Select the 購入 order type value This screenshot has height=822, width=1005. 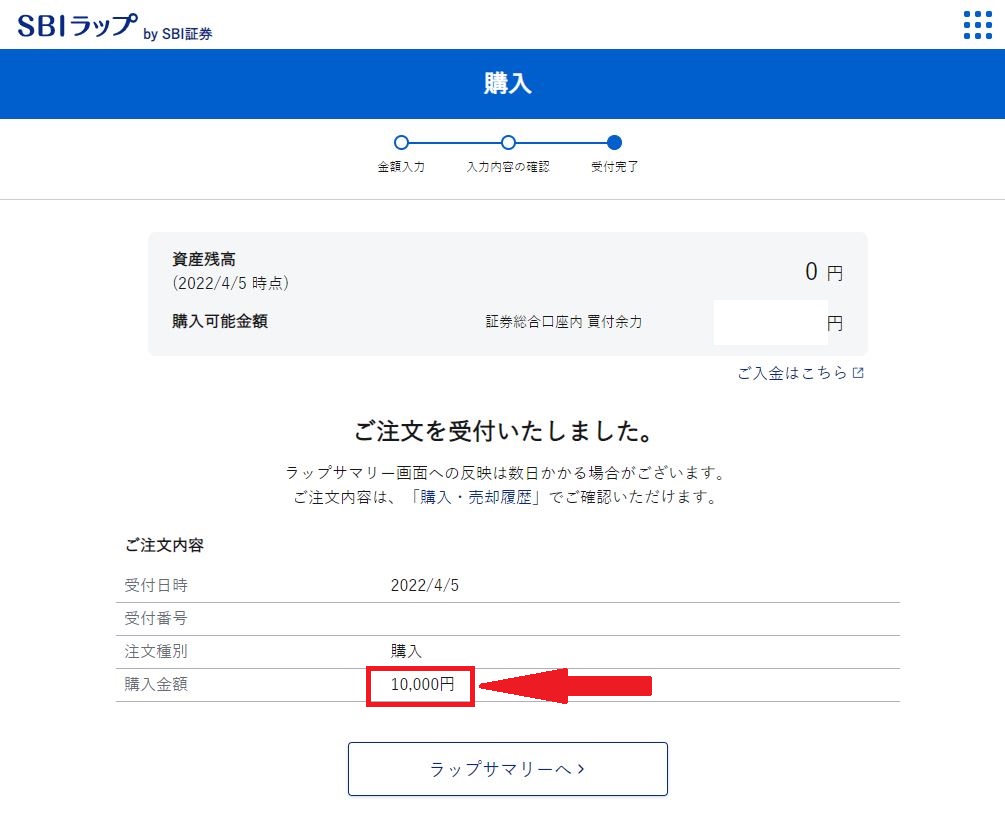coord(406,651)
